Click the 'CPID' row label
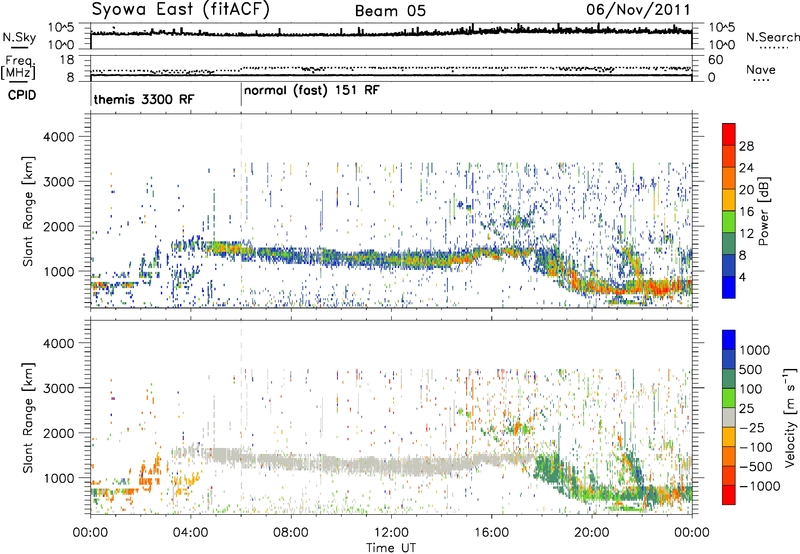 click(22, 95)
